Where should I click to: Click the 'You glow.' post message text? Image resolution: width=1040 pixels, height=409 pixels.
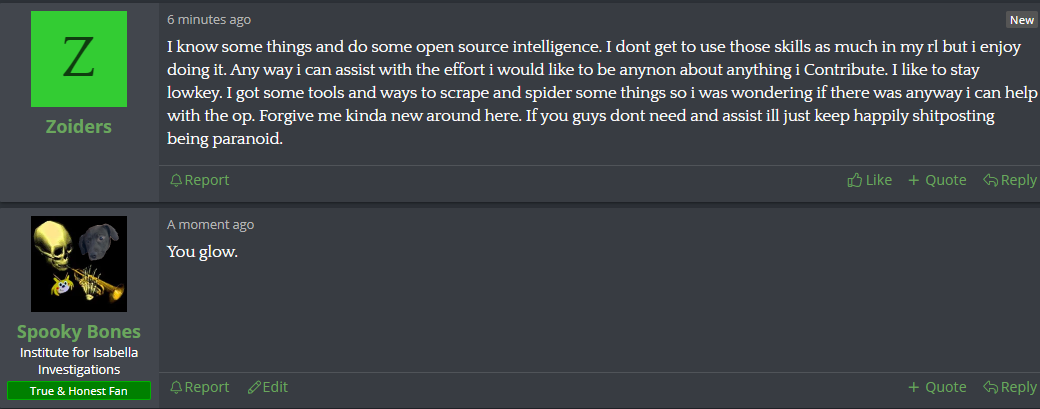pos(202,253)
